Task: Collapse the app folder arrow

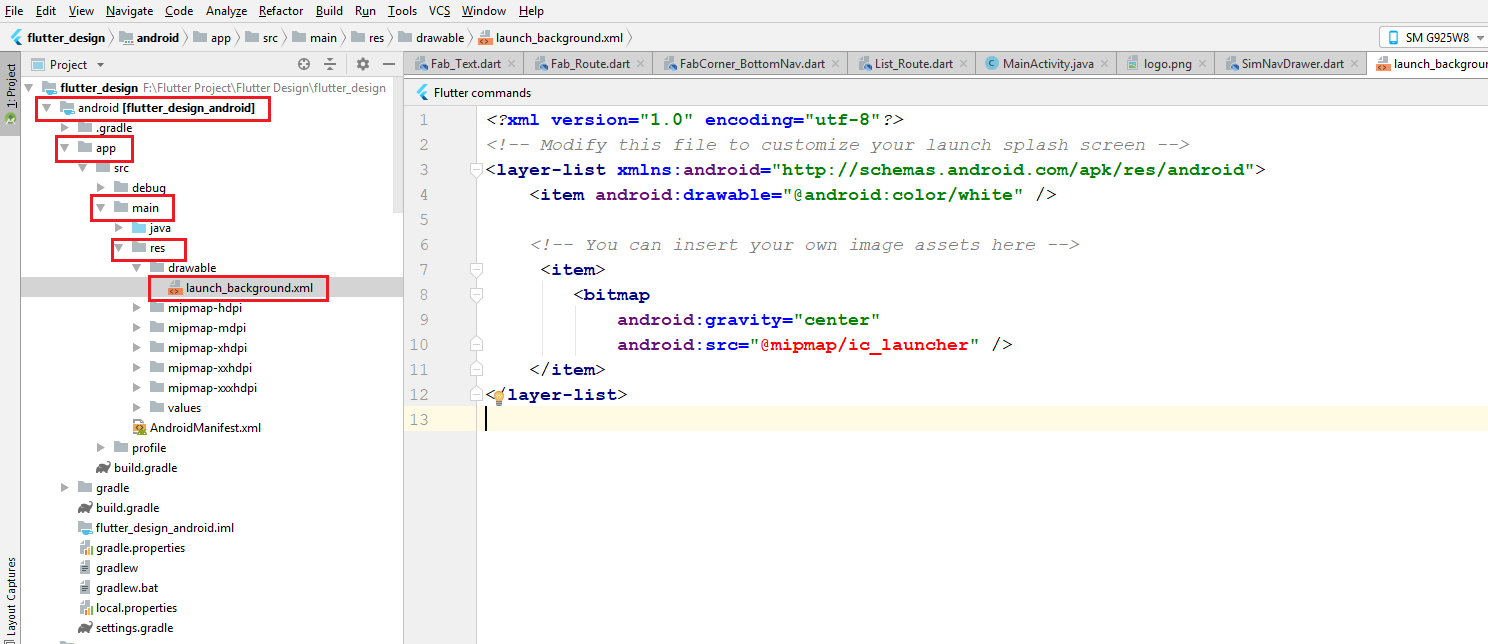Action: [65, 148]
